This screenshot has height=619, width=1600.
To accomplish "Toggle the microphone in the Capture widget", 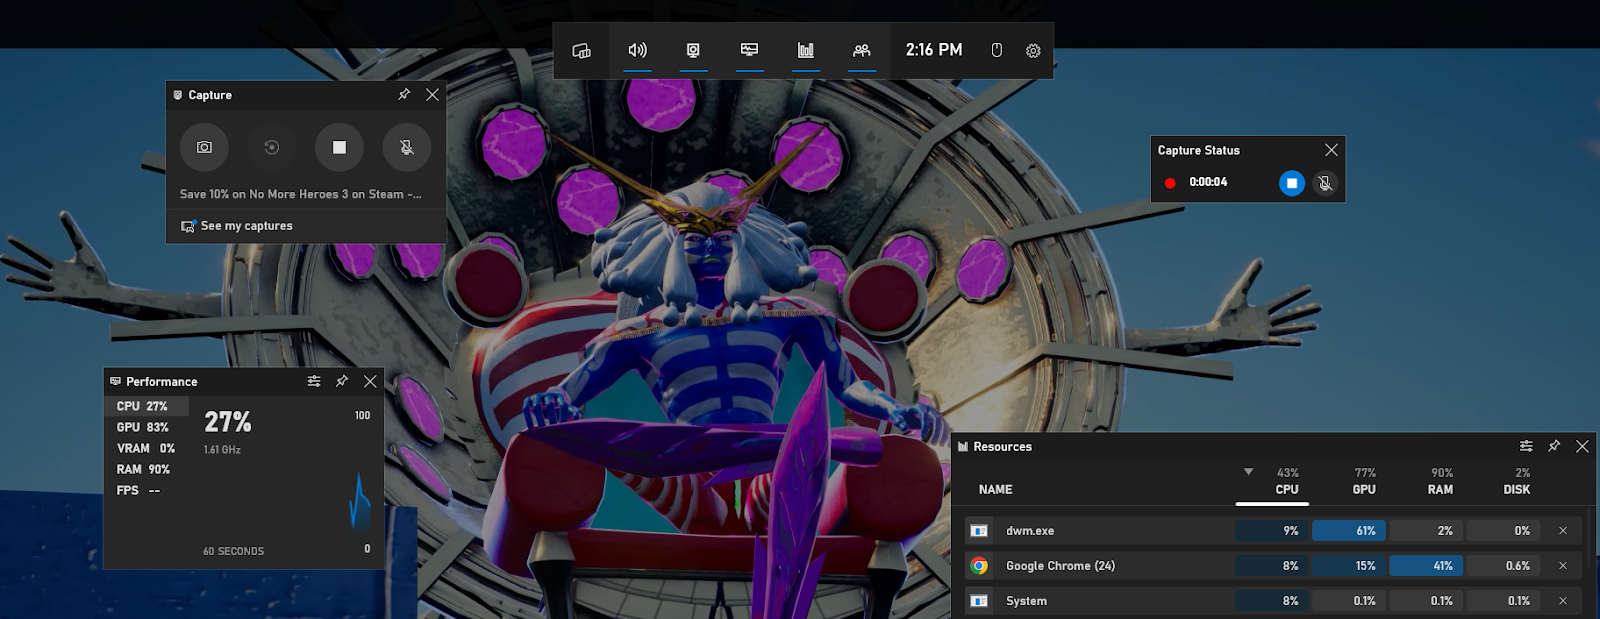I will tap(407, 147).
